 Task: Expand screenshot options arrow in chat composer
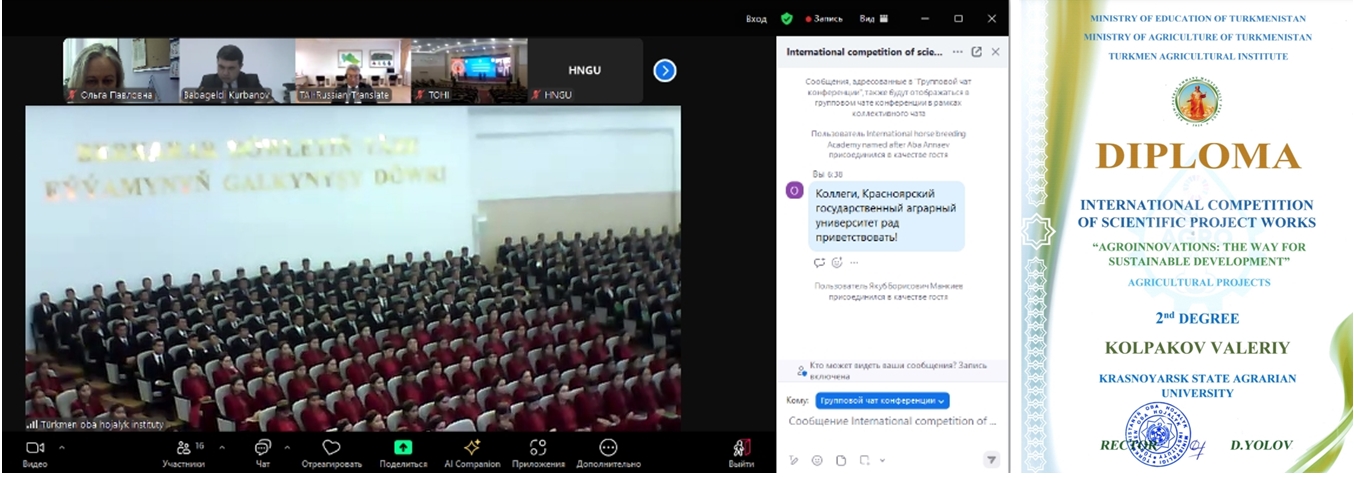point(882,460)
